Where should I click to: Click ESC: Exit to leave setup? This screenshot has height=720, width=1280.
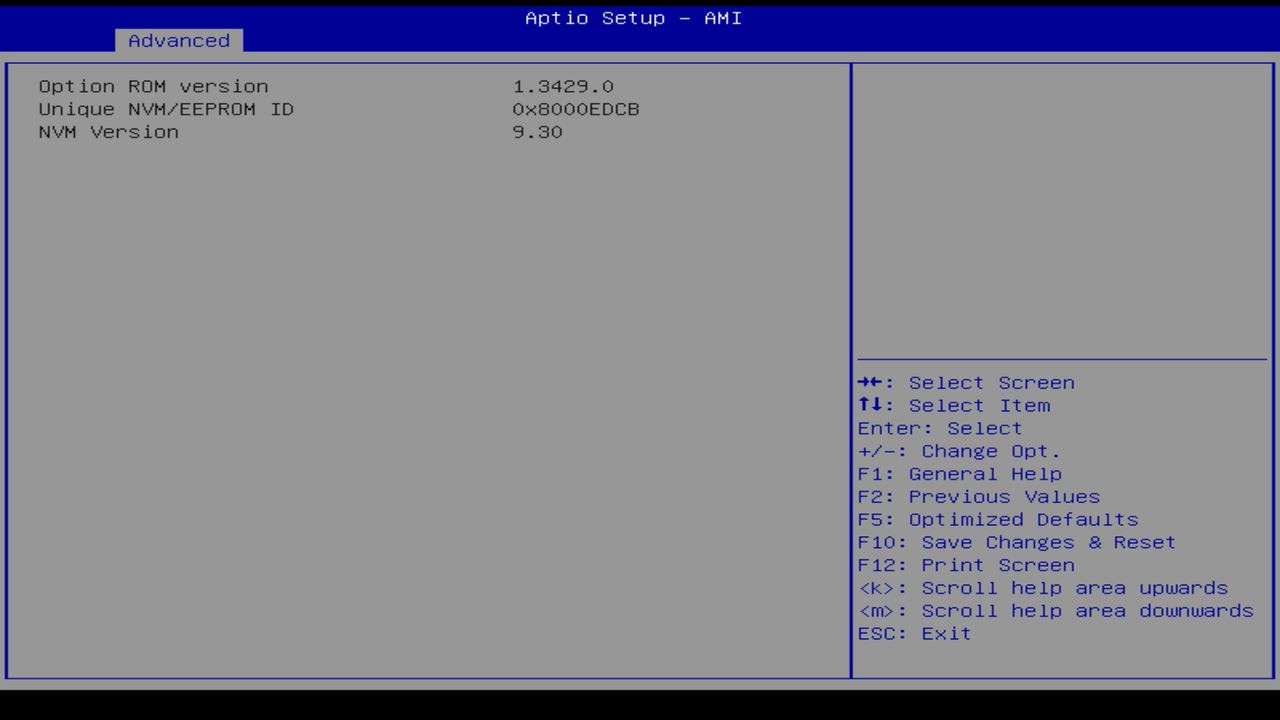913,633
